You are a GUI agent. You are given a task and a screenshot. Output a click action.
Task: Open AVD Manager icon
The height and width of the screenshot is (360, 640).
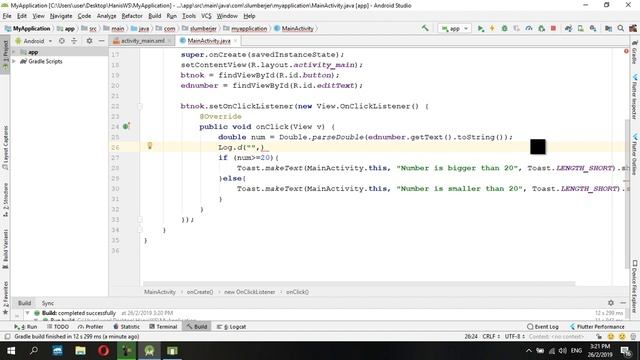580,28
